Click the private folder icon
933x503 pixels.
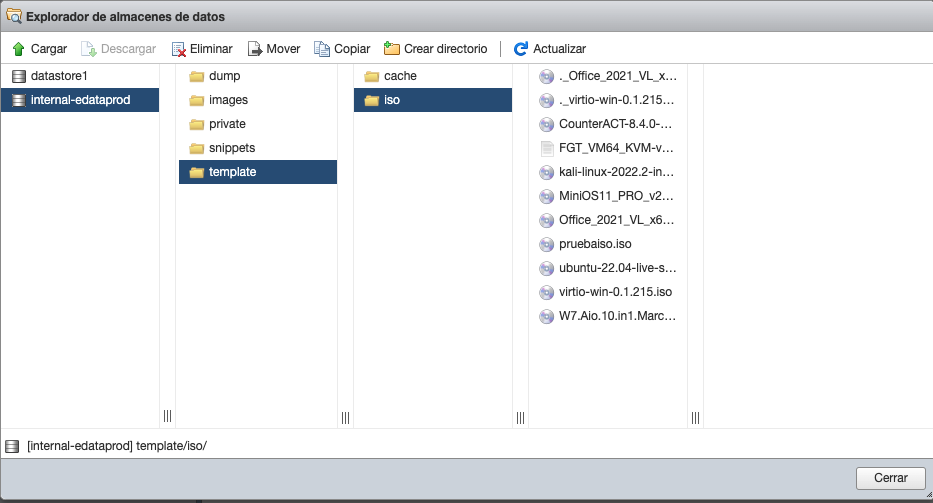coord(196,124)
